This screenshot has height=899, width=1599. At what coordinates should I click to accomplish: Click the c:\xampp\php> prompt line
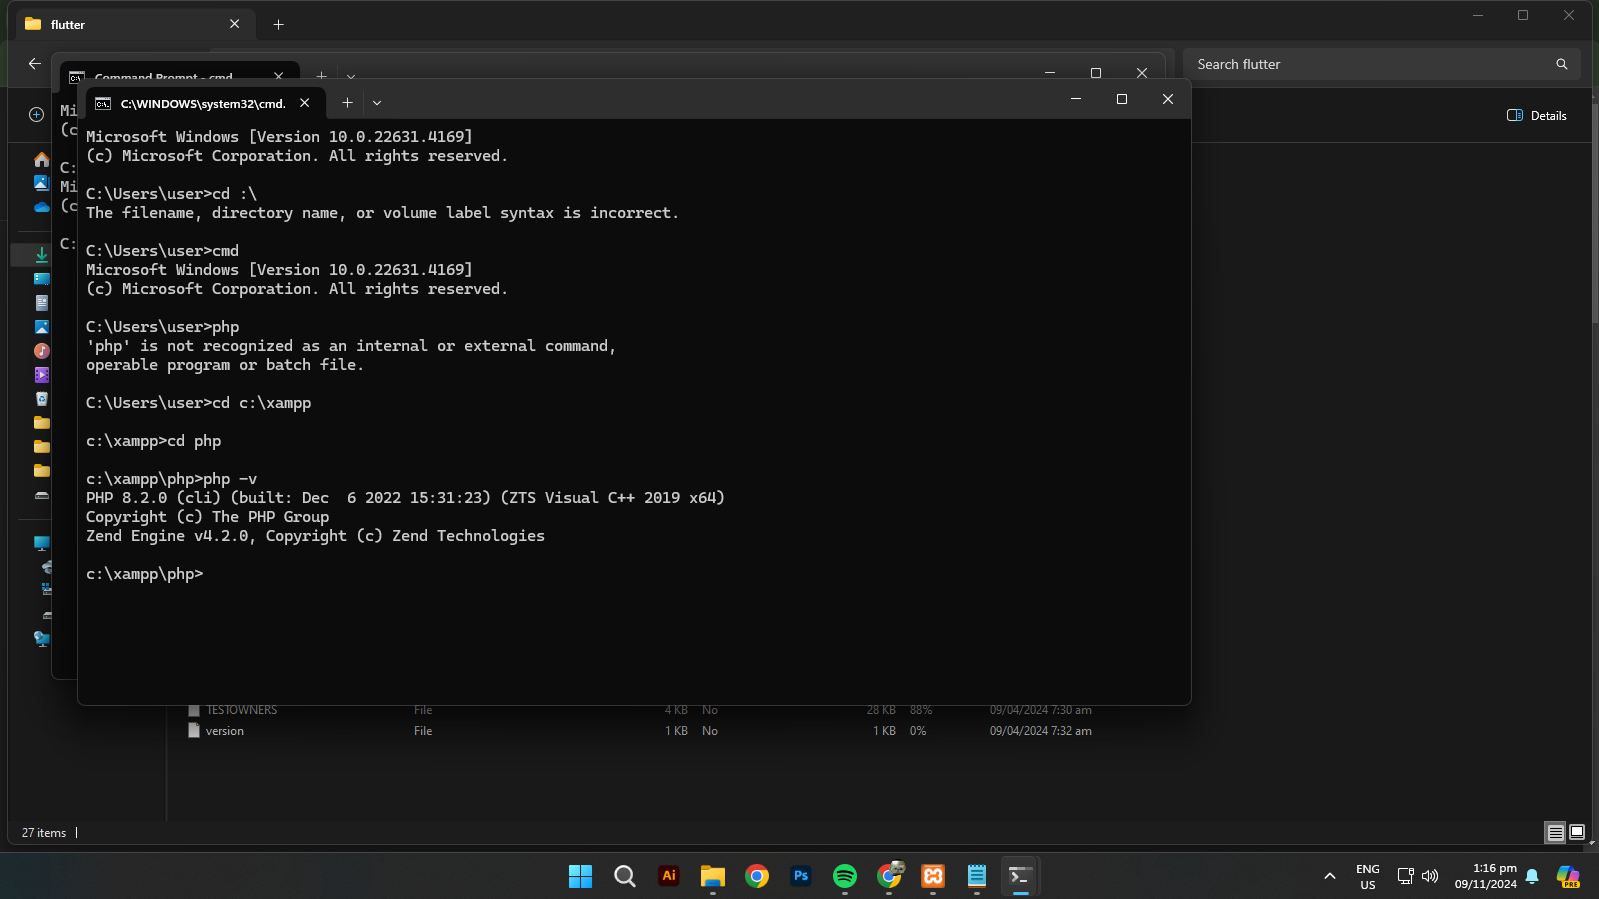[145, 574]
